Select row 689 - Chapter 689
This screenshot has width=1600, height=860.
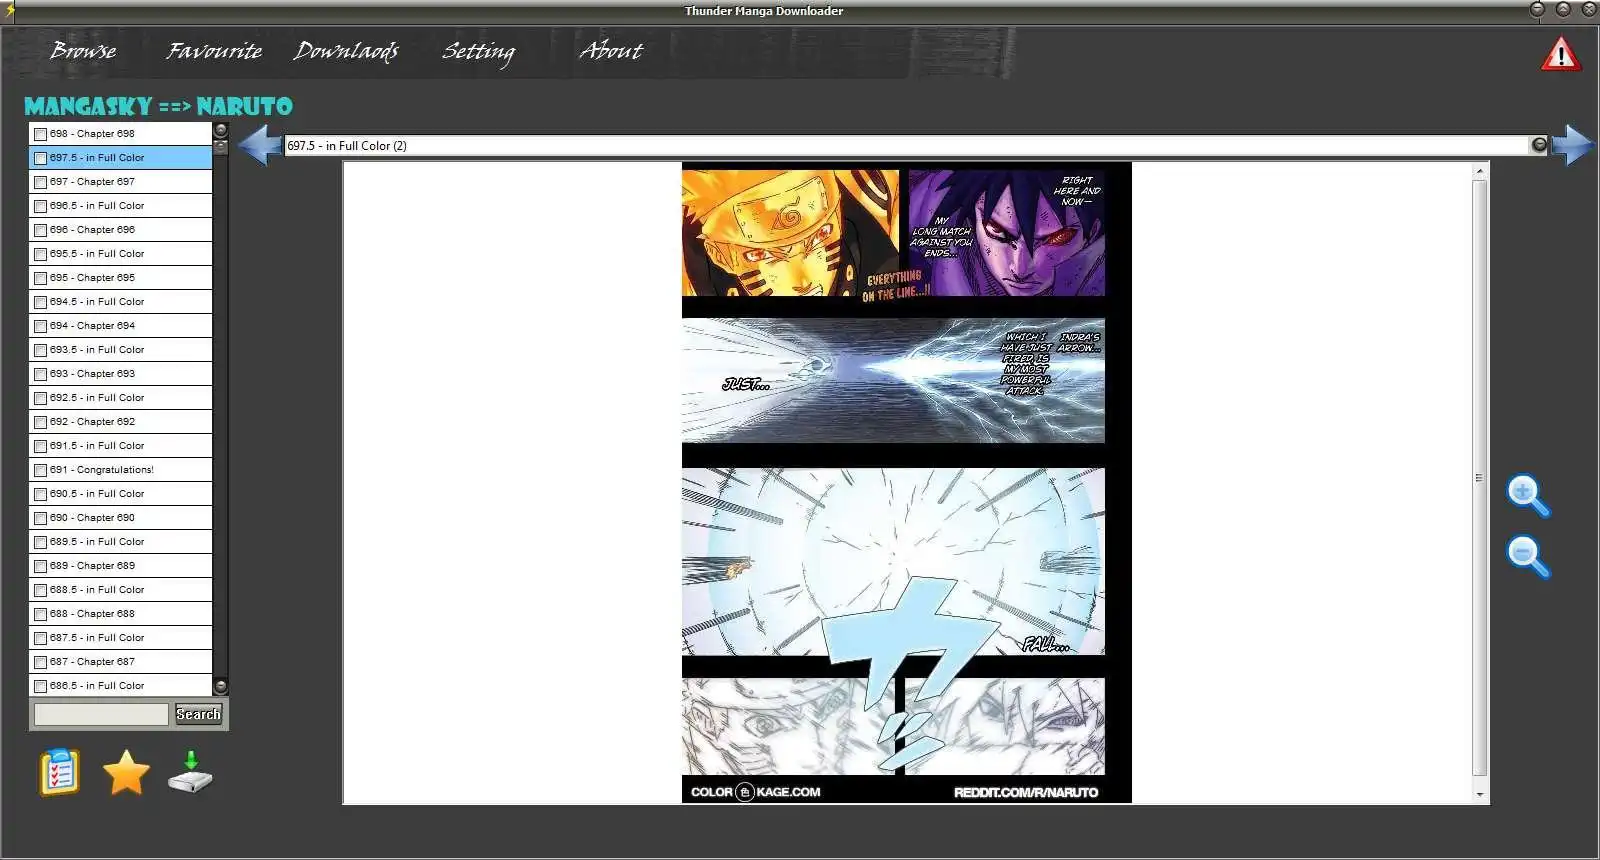tap(121, 566)
